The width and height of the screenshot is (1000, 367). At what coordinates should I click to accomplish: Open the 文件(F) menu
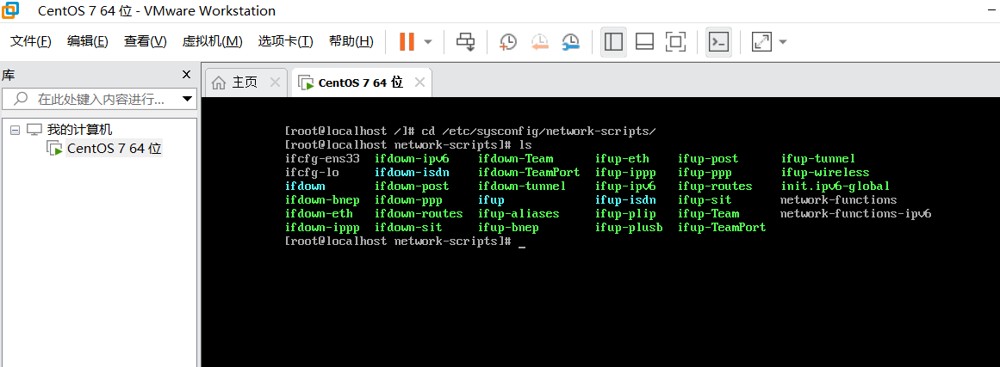(x=31, y=41)
